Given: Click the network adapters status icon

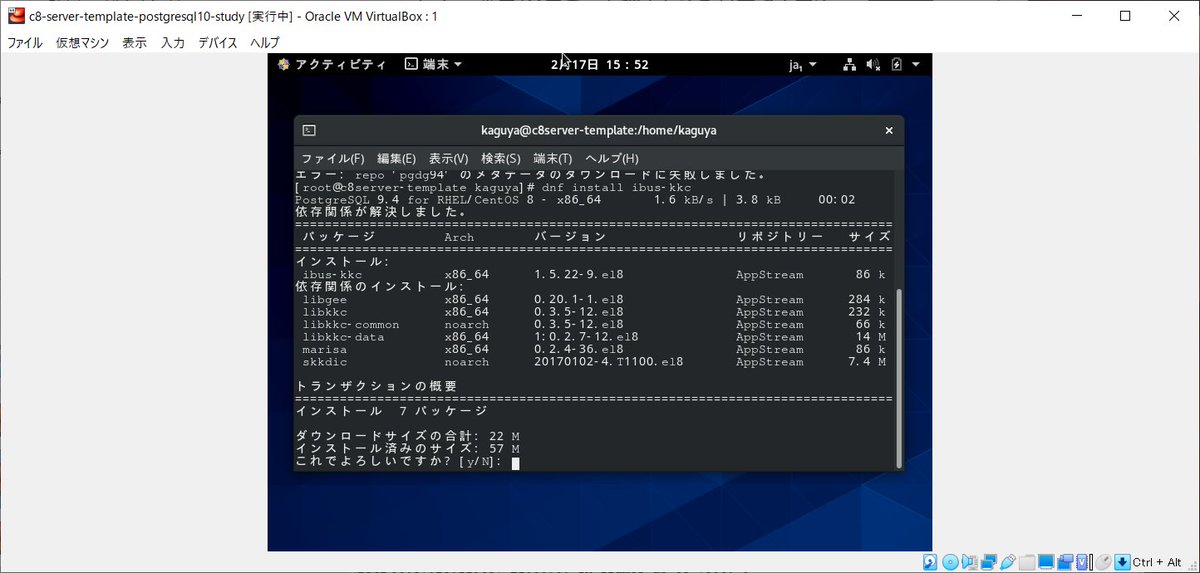Looking at the screenshot, I should pos(989,562).
